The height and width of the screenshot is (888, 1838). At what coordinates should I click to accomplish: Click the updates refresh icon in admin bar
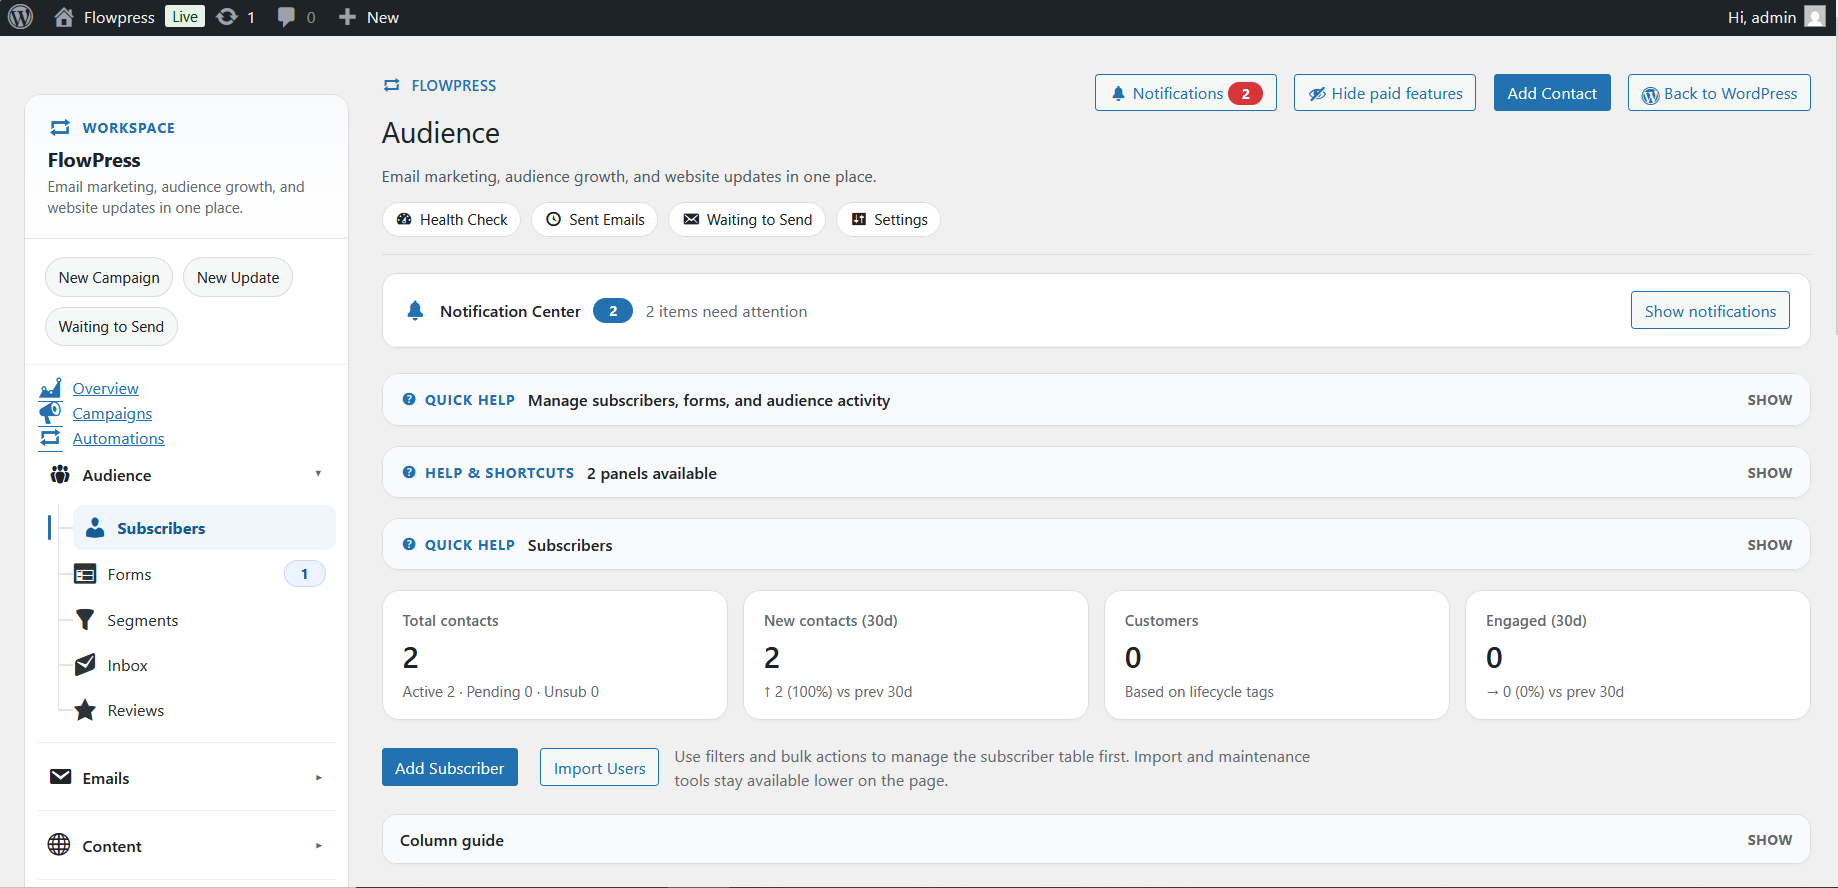[227, 17]
